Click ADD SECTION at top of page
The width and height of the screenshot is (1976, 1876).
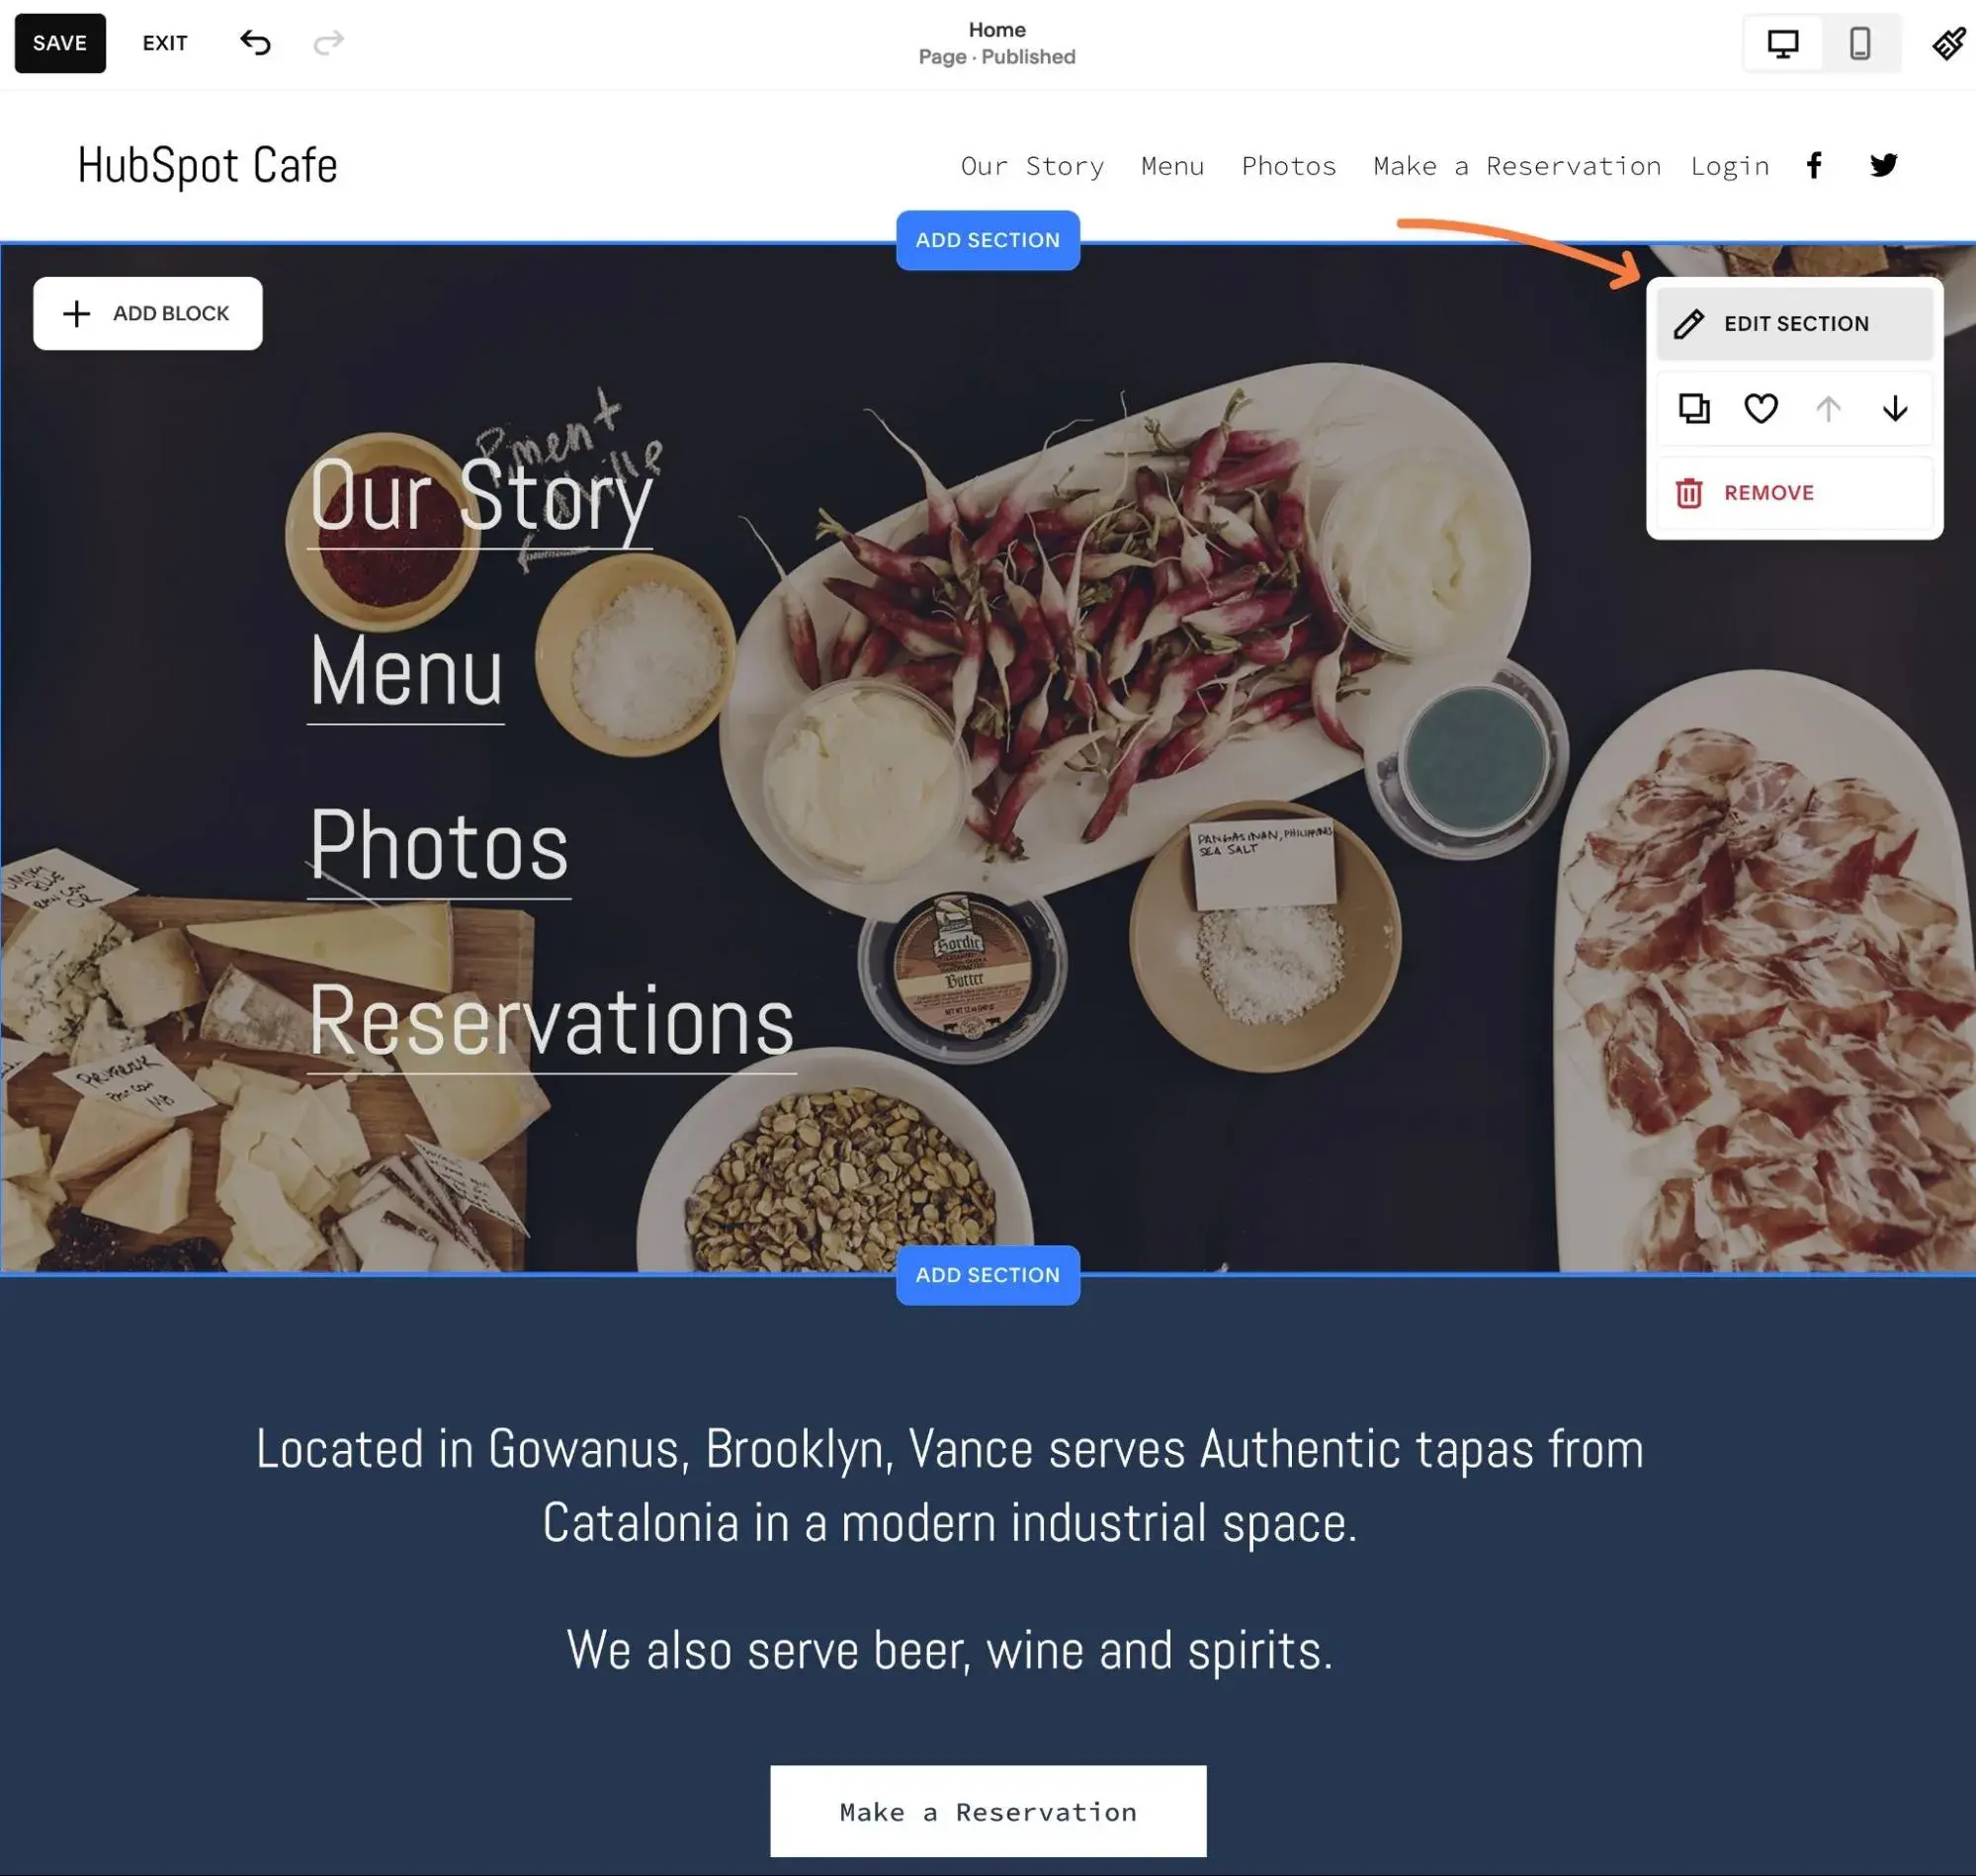pyautogui.click(x=988, y=240)
